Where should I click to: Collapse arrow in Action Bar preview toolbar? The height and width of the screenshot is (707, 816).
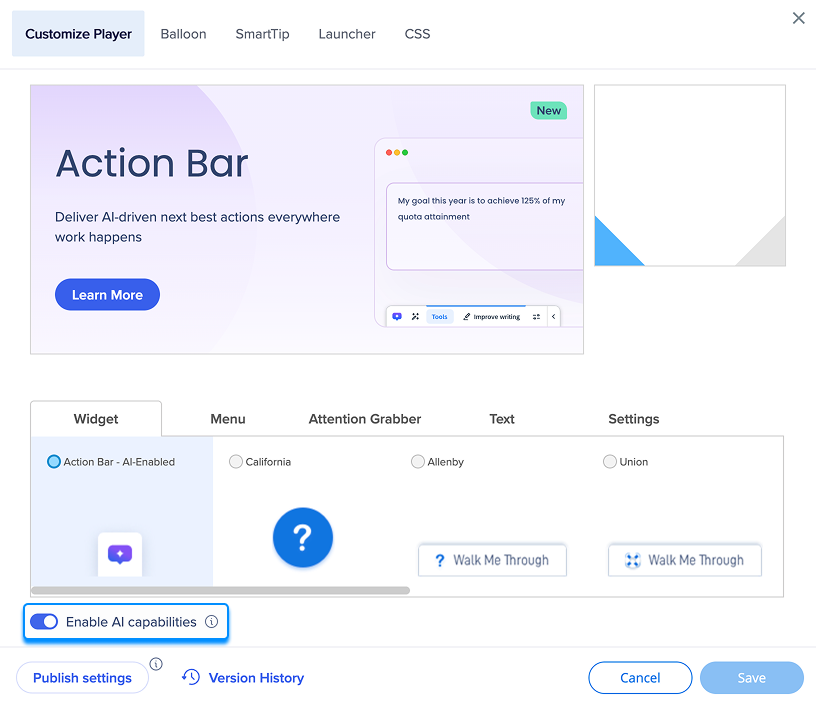tap(554, 317)
